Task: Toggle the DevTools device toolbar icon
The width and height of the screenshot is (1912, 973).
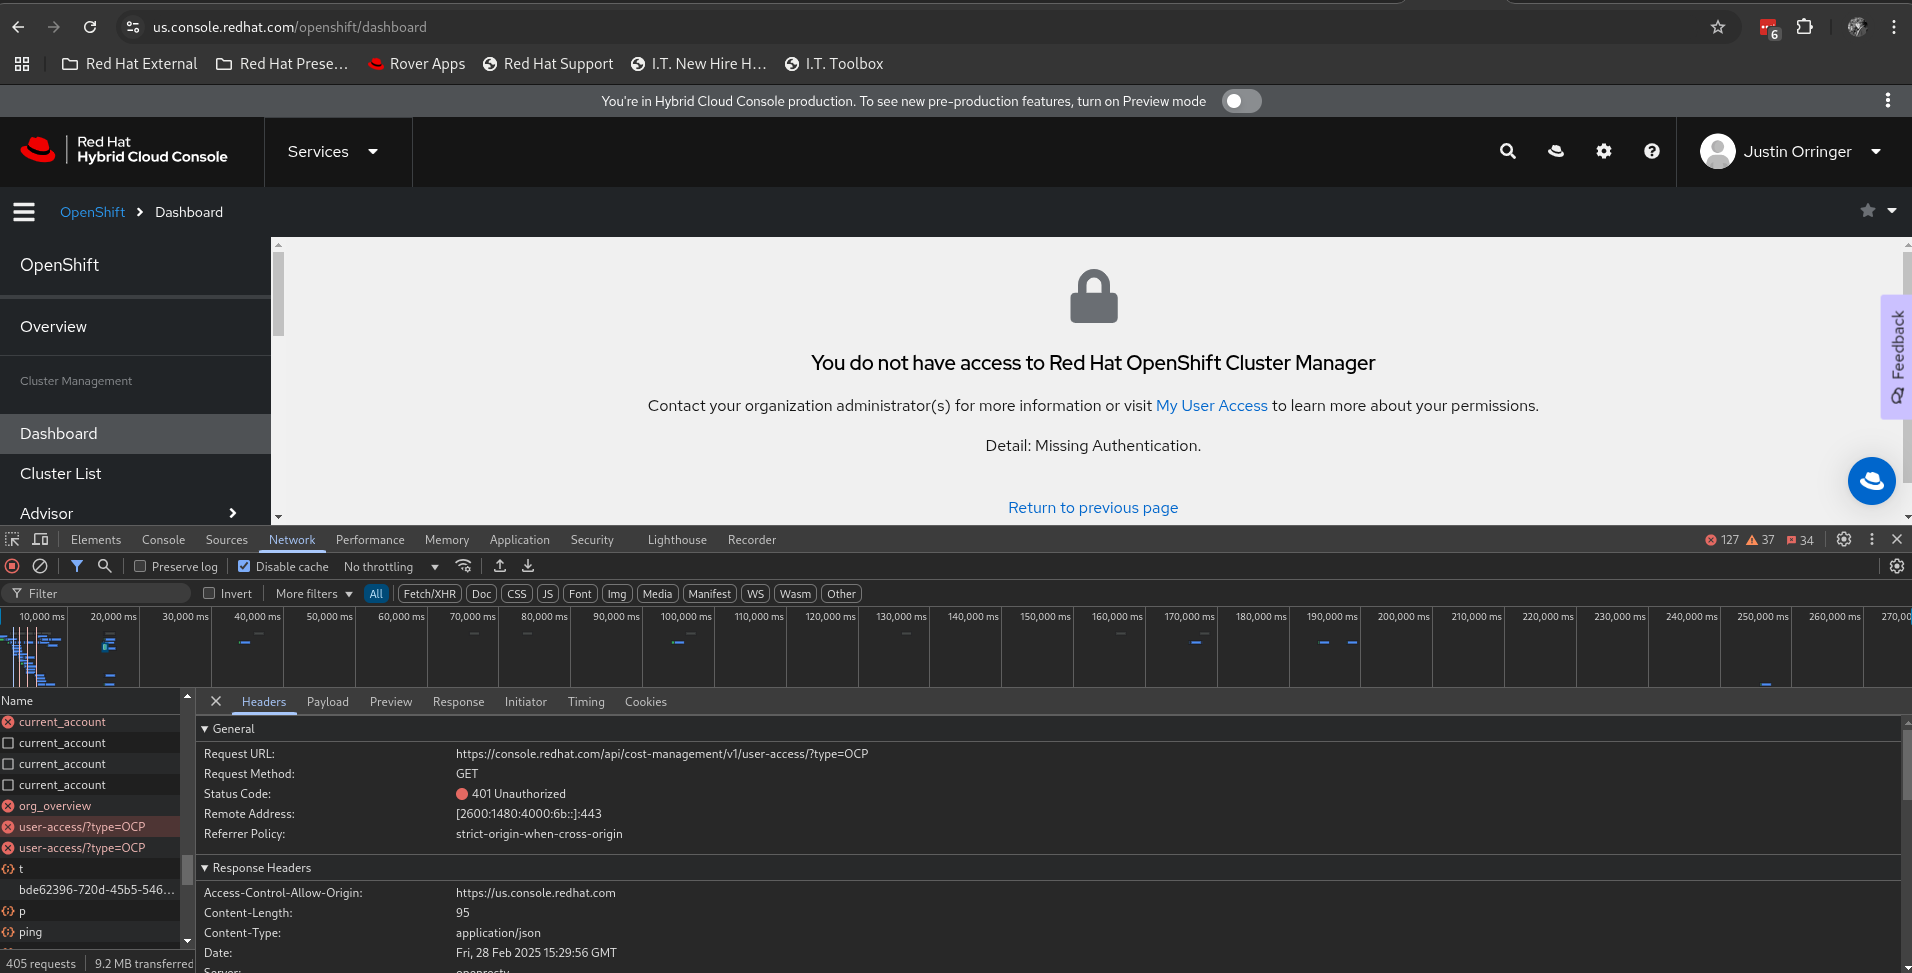Action: (40, 539)
